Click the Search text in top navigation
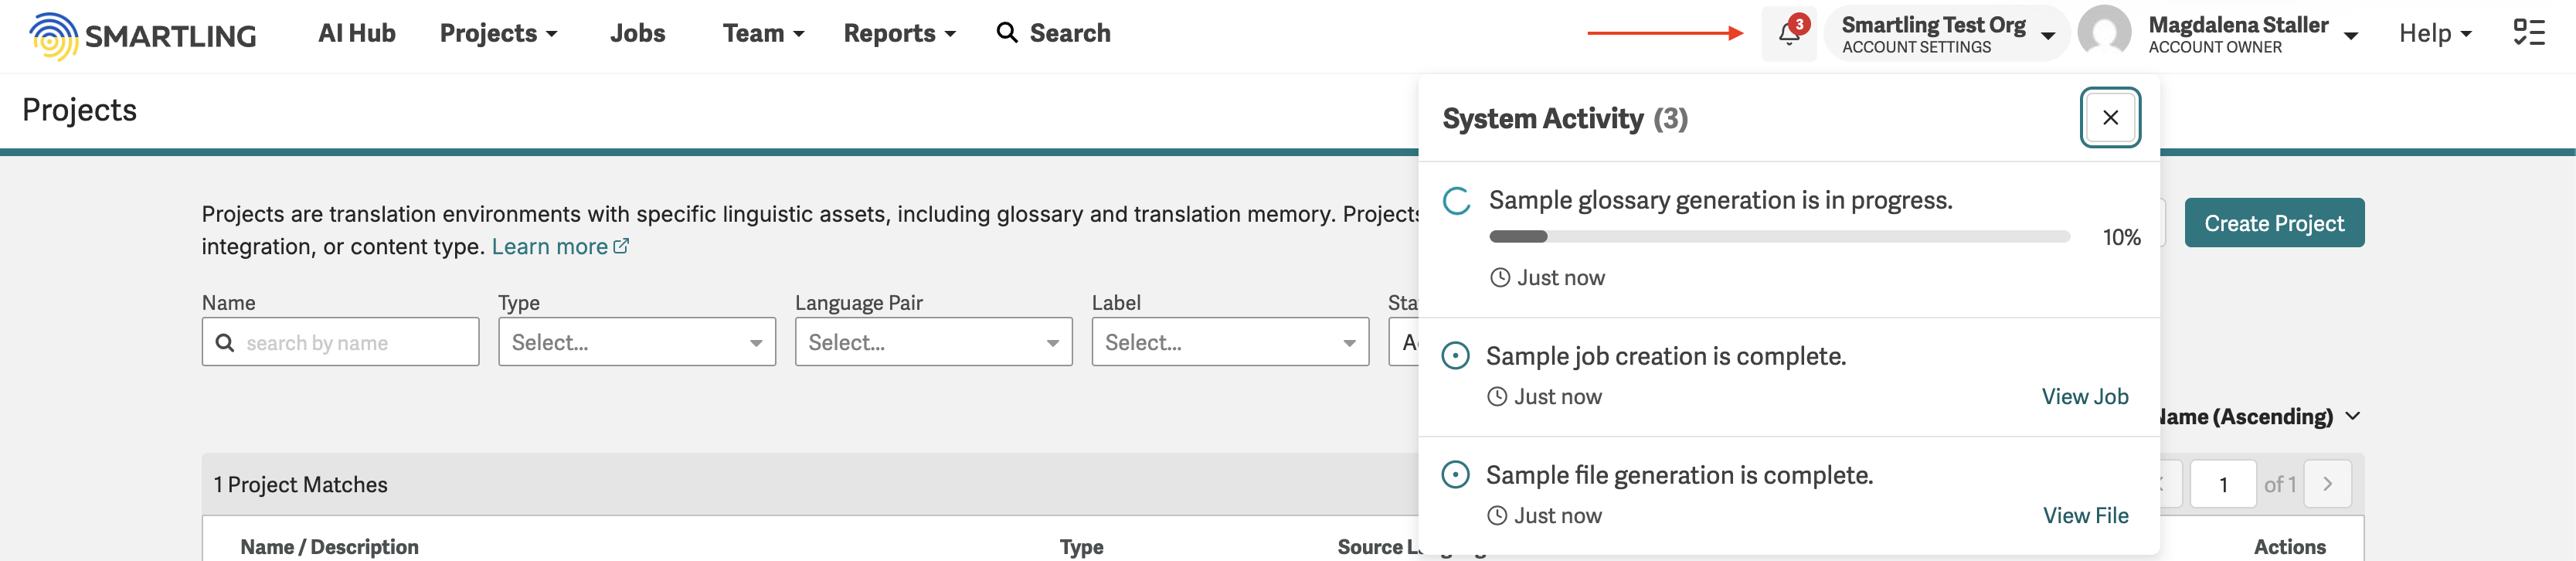This screenshot has height=561, width=2576. point(1070,33)
